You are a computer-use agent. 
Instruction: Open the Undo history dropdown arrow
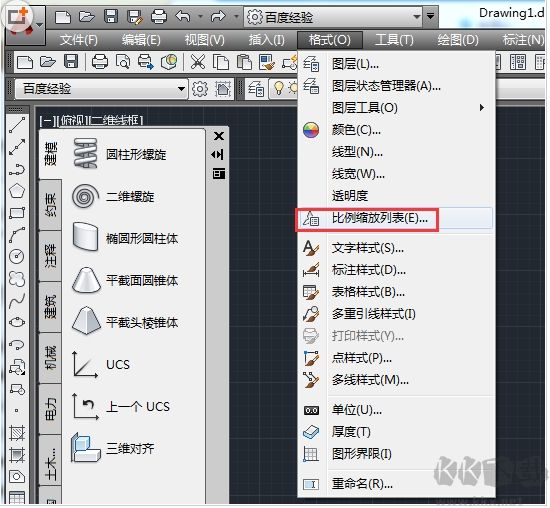200,16
